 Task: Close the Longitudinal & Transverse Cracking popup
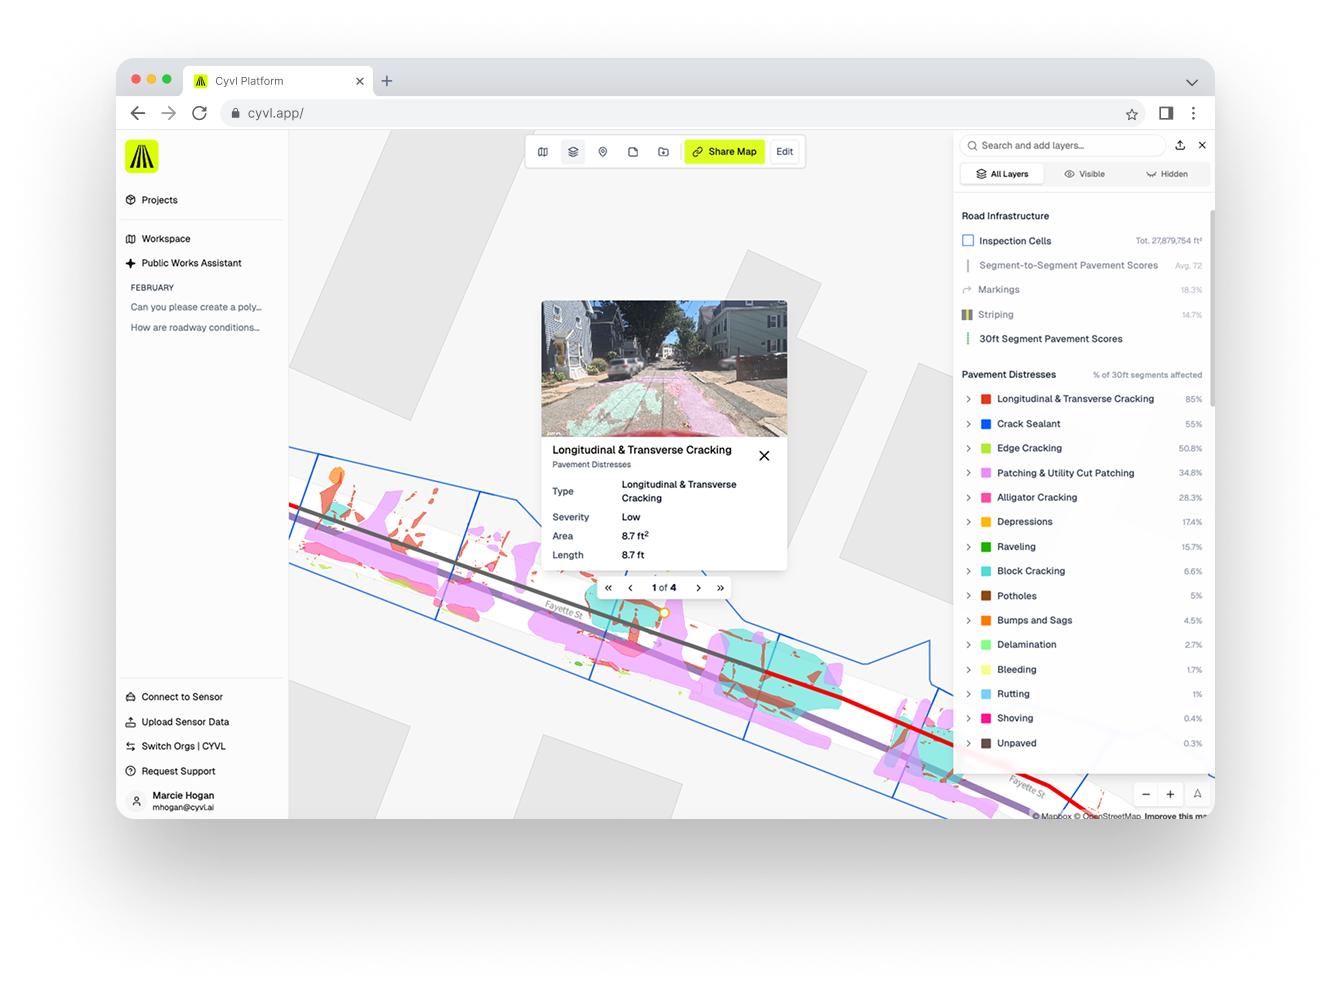click(x=764, y=456)
